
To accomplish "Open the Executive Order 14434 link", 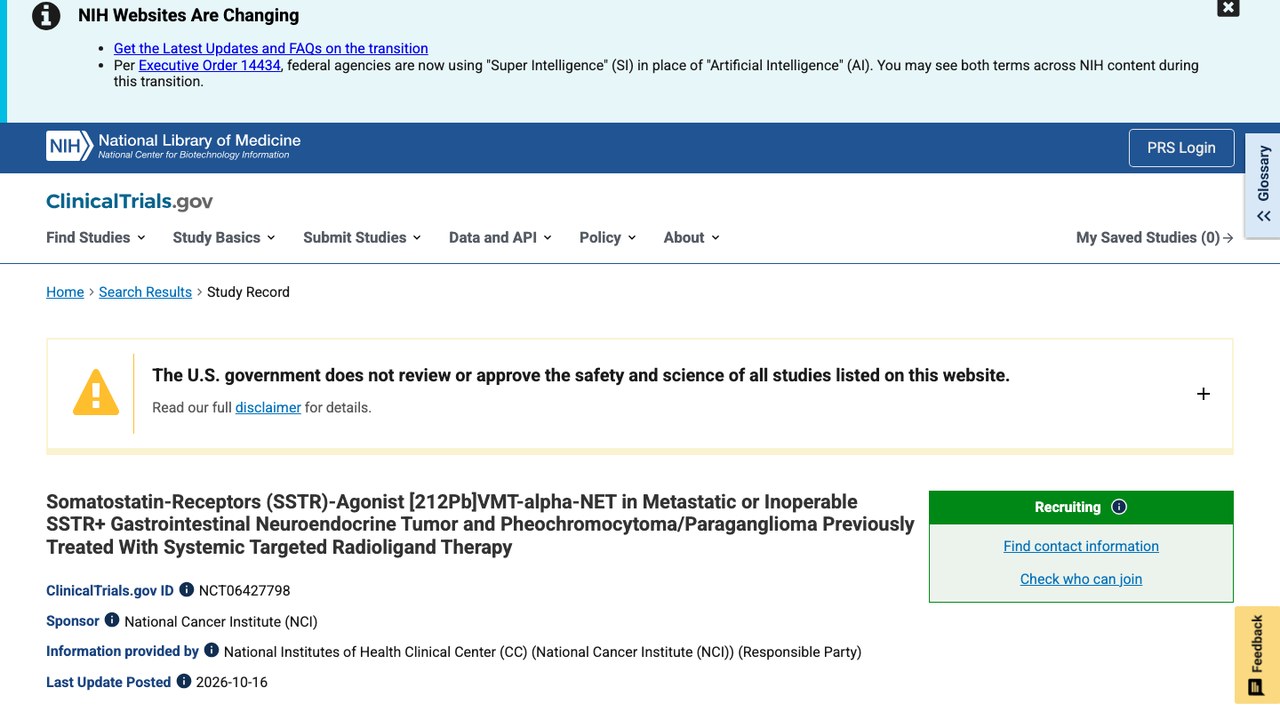I will 209,65.
